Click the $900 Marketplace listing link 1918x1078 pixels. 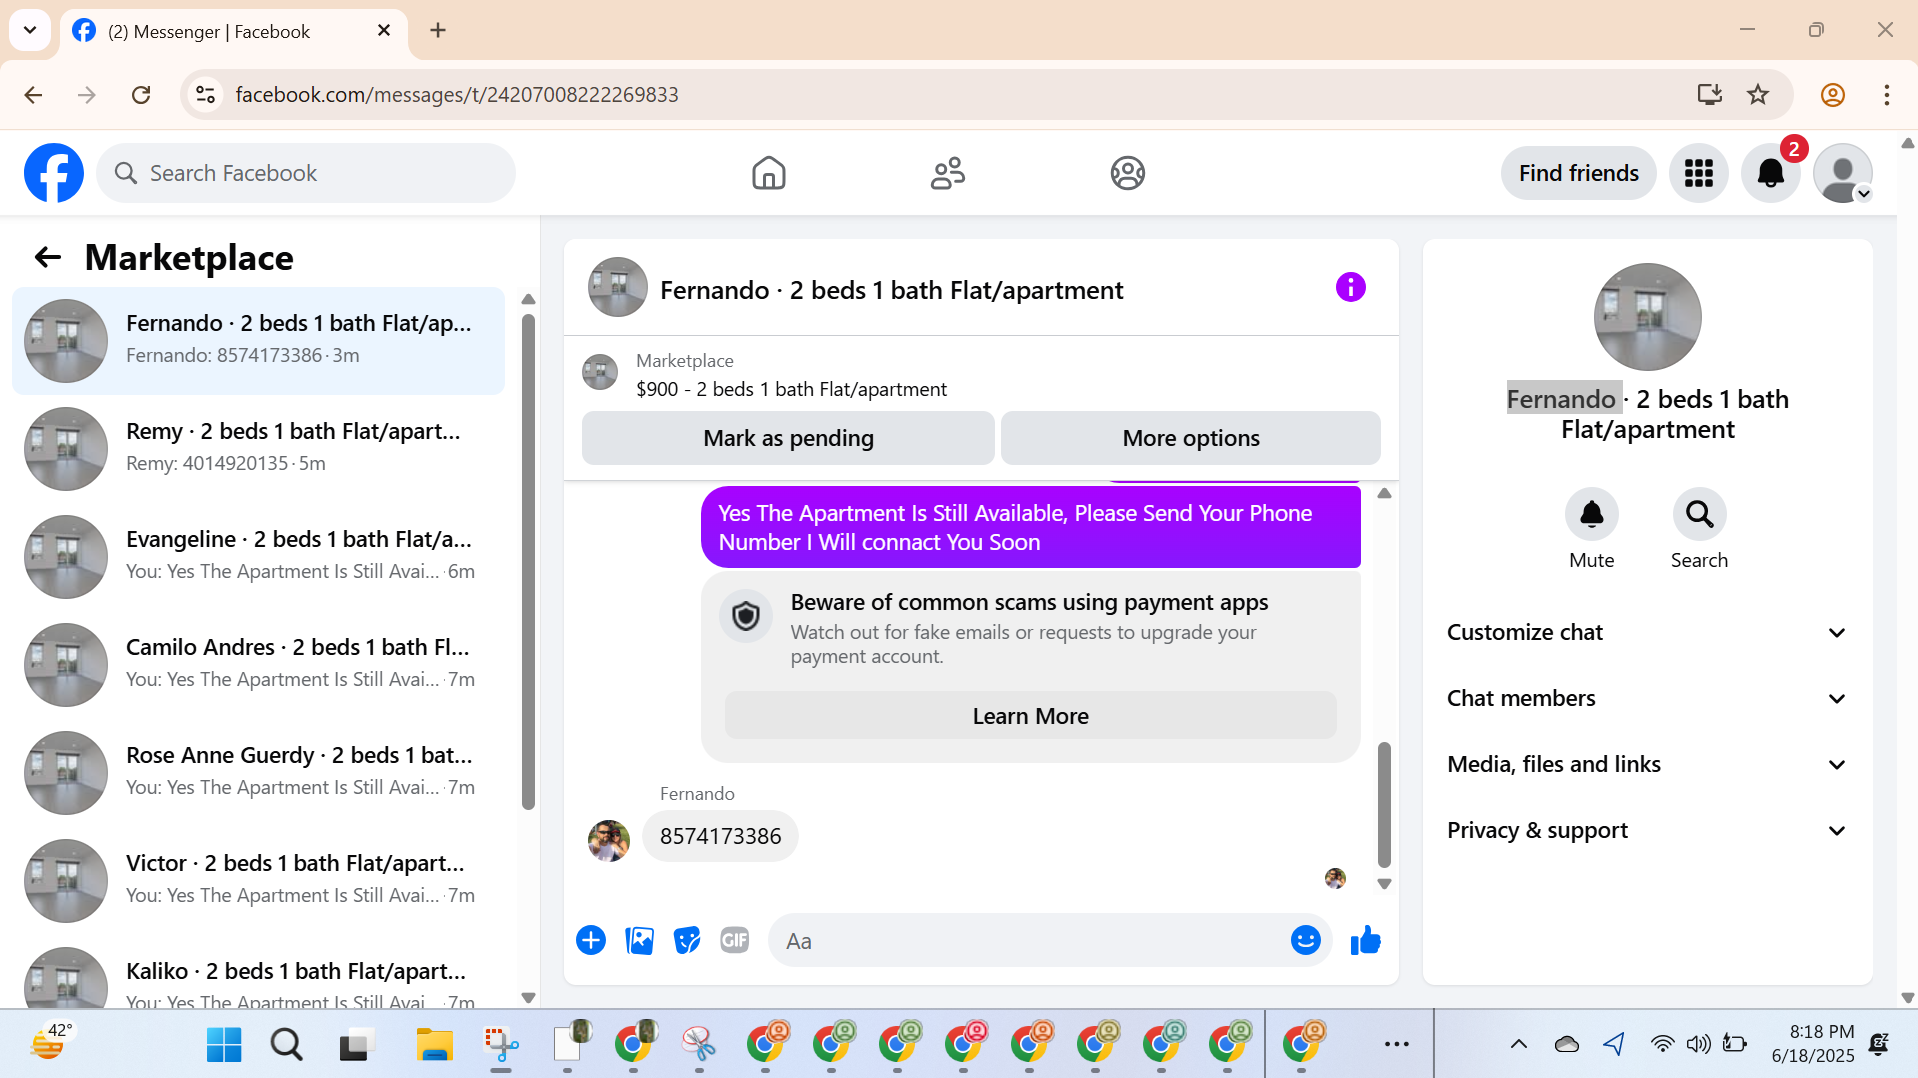point(791,389)
